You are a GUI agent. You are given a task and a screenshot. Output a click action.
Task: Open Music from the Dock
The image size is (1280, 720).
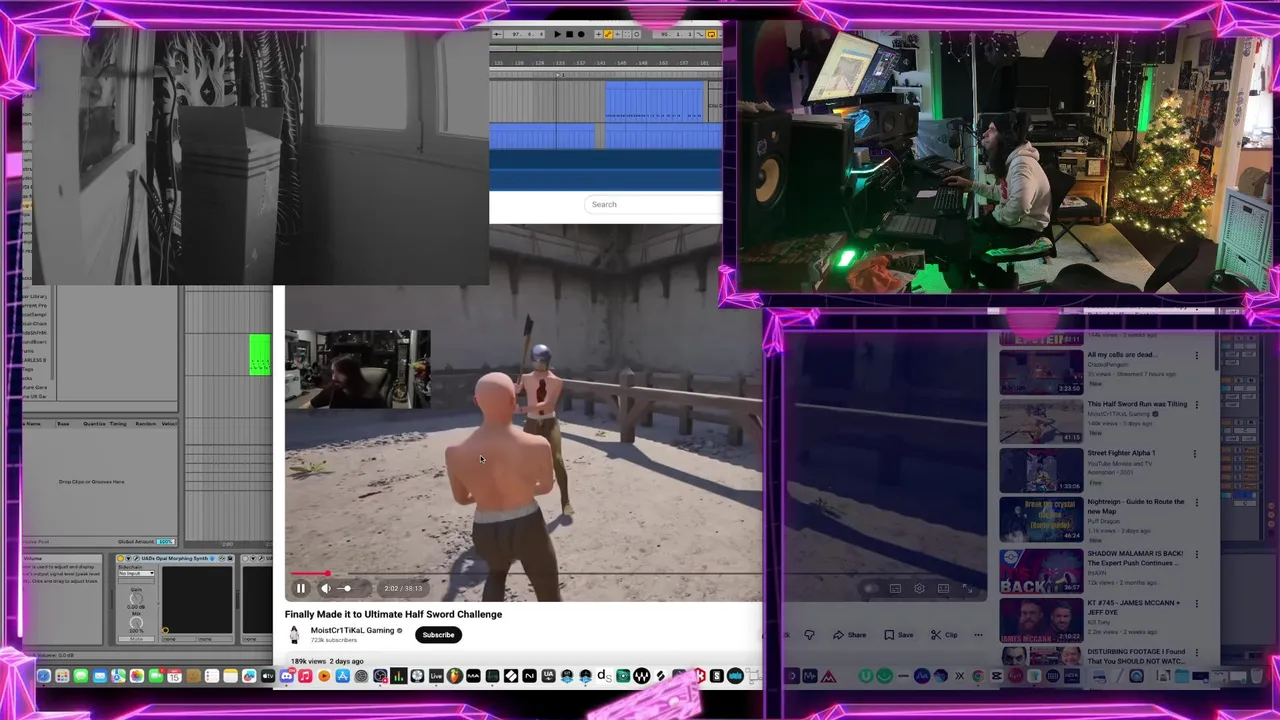pyautogui.click(x=305, y=677)
